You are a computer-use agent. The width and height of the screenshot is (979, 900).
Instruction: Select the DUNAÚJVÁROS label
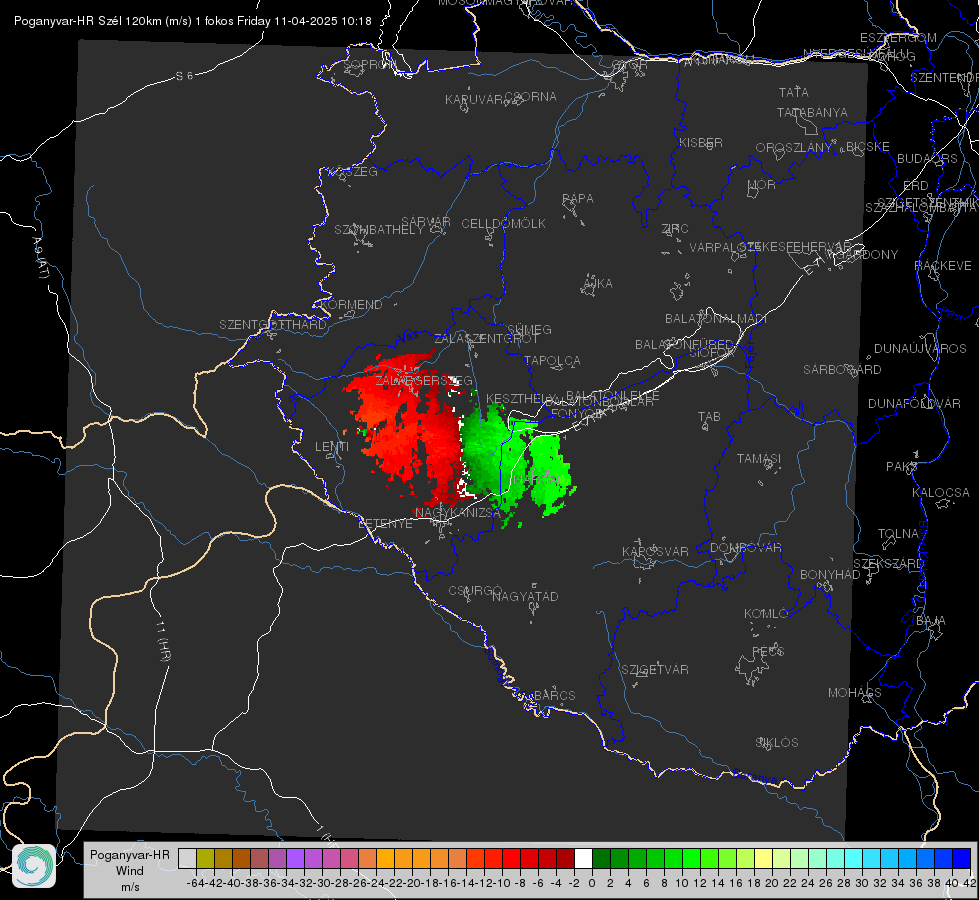click(x=920, y=349)
